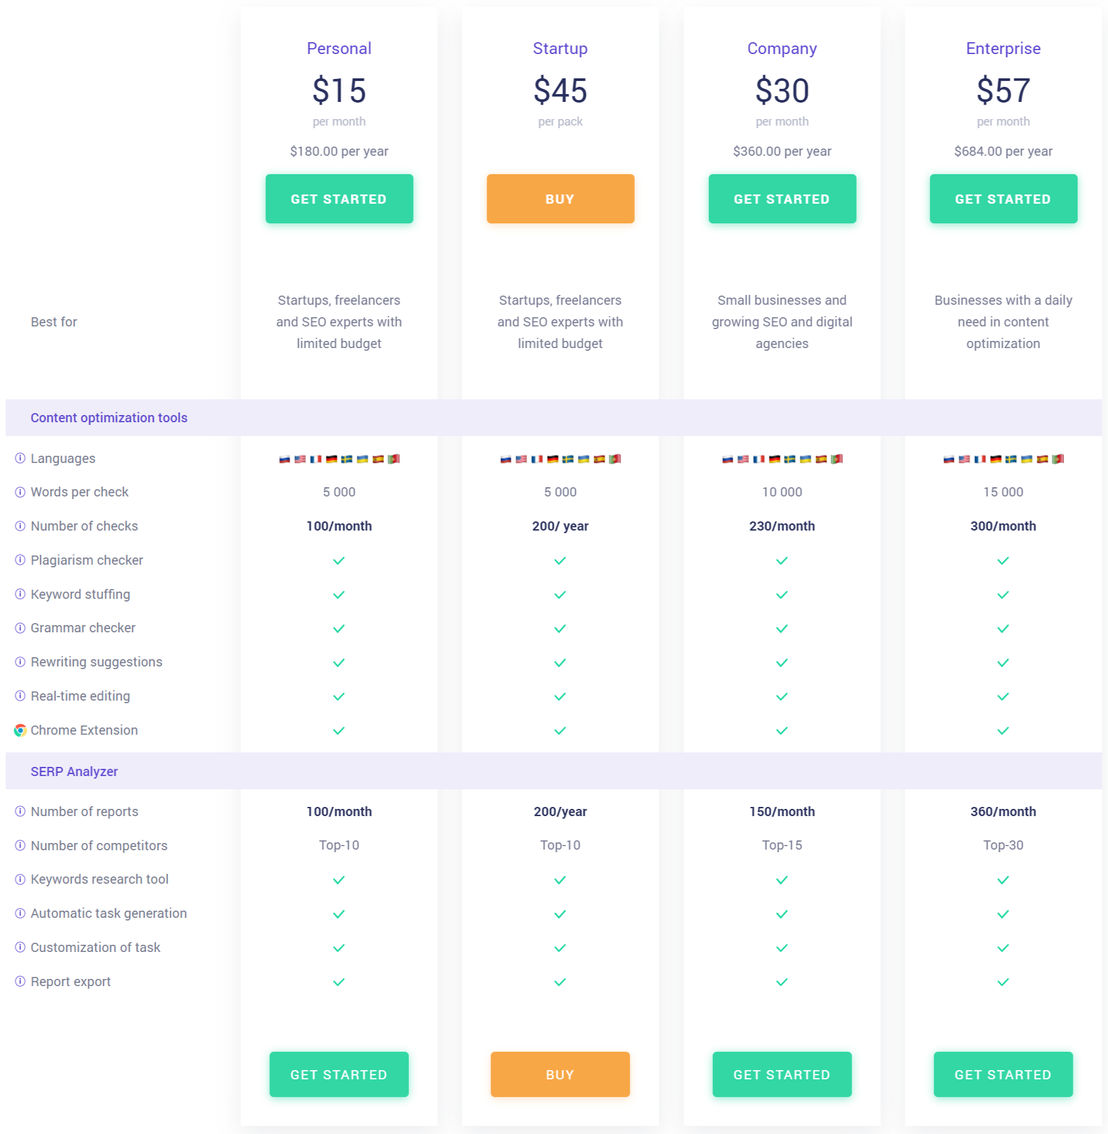1108x1134 pixels.
Task: Click the info icon beside Languages
Action: (x=20, y=458)
